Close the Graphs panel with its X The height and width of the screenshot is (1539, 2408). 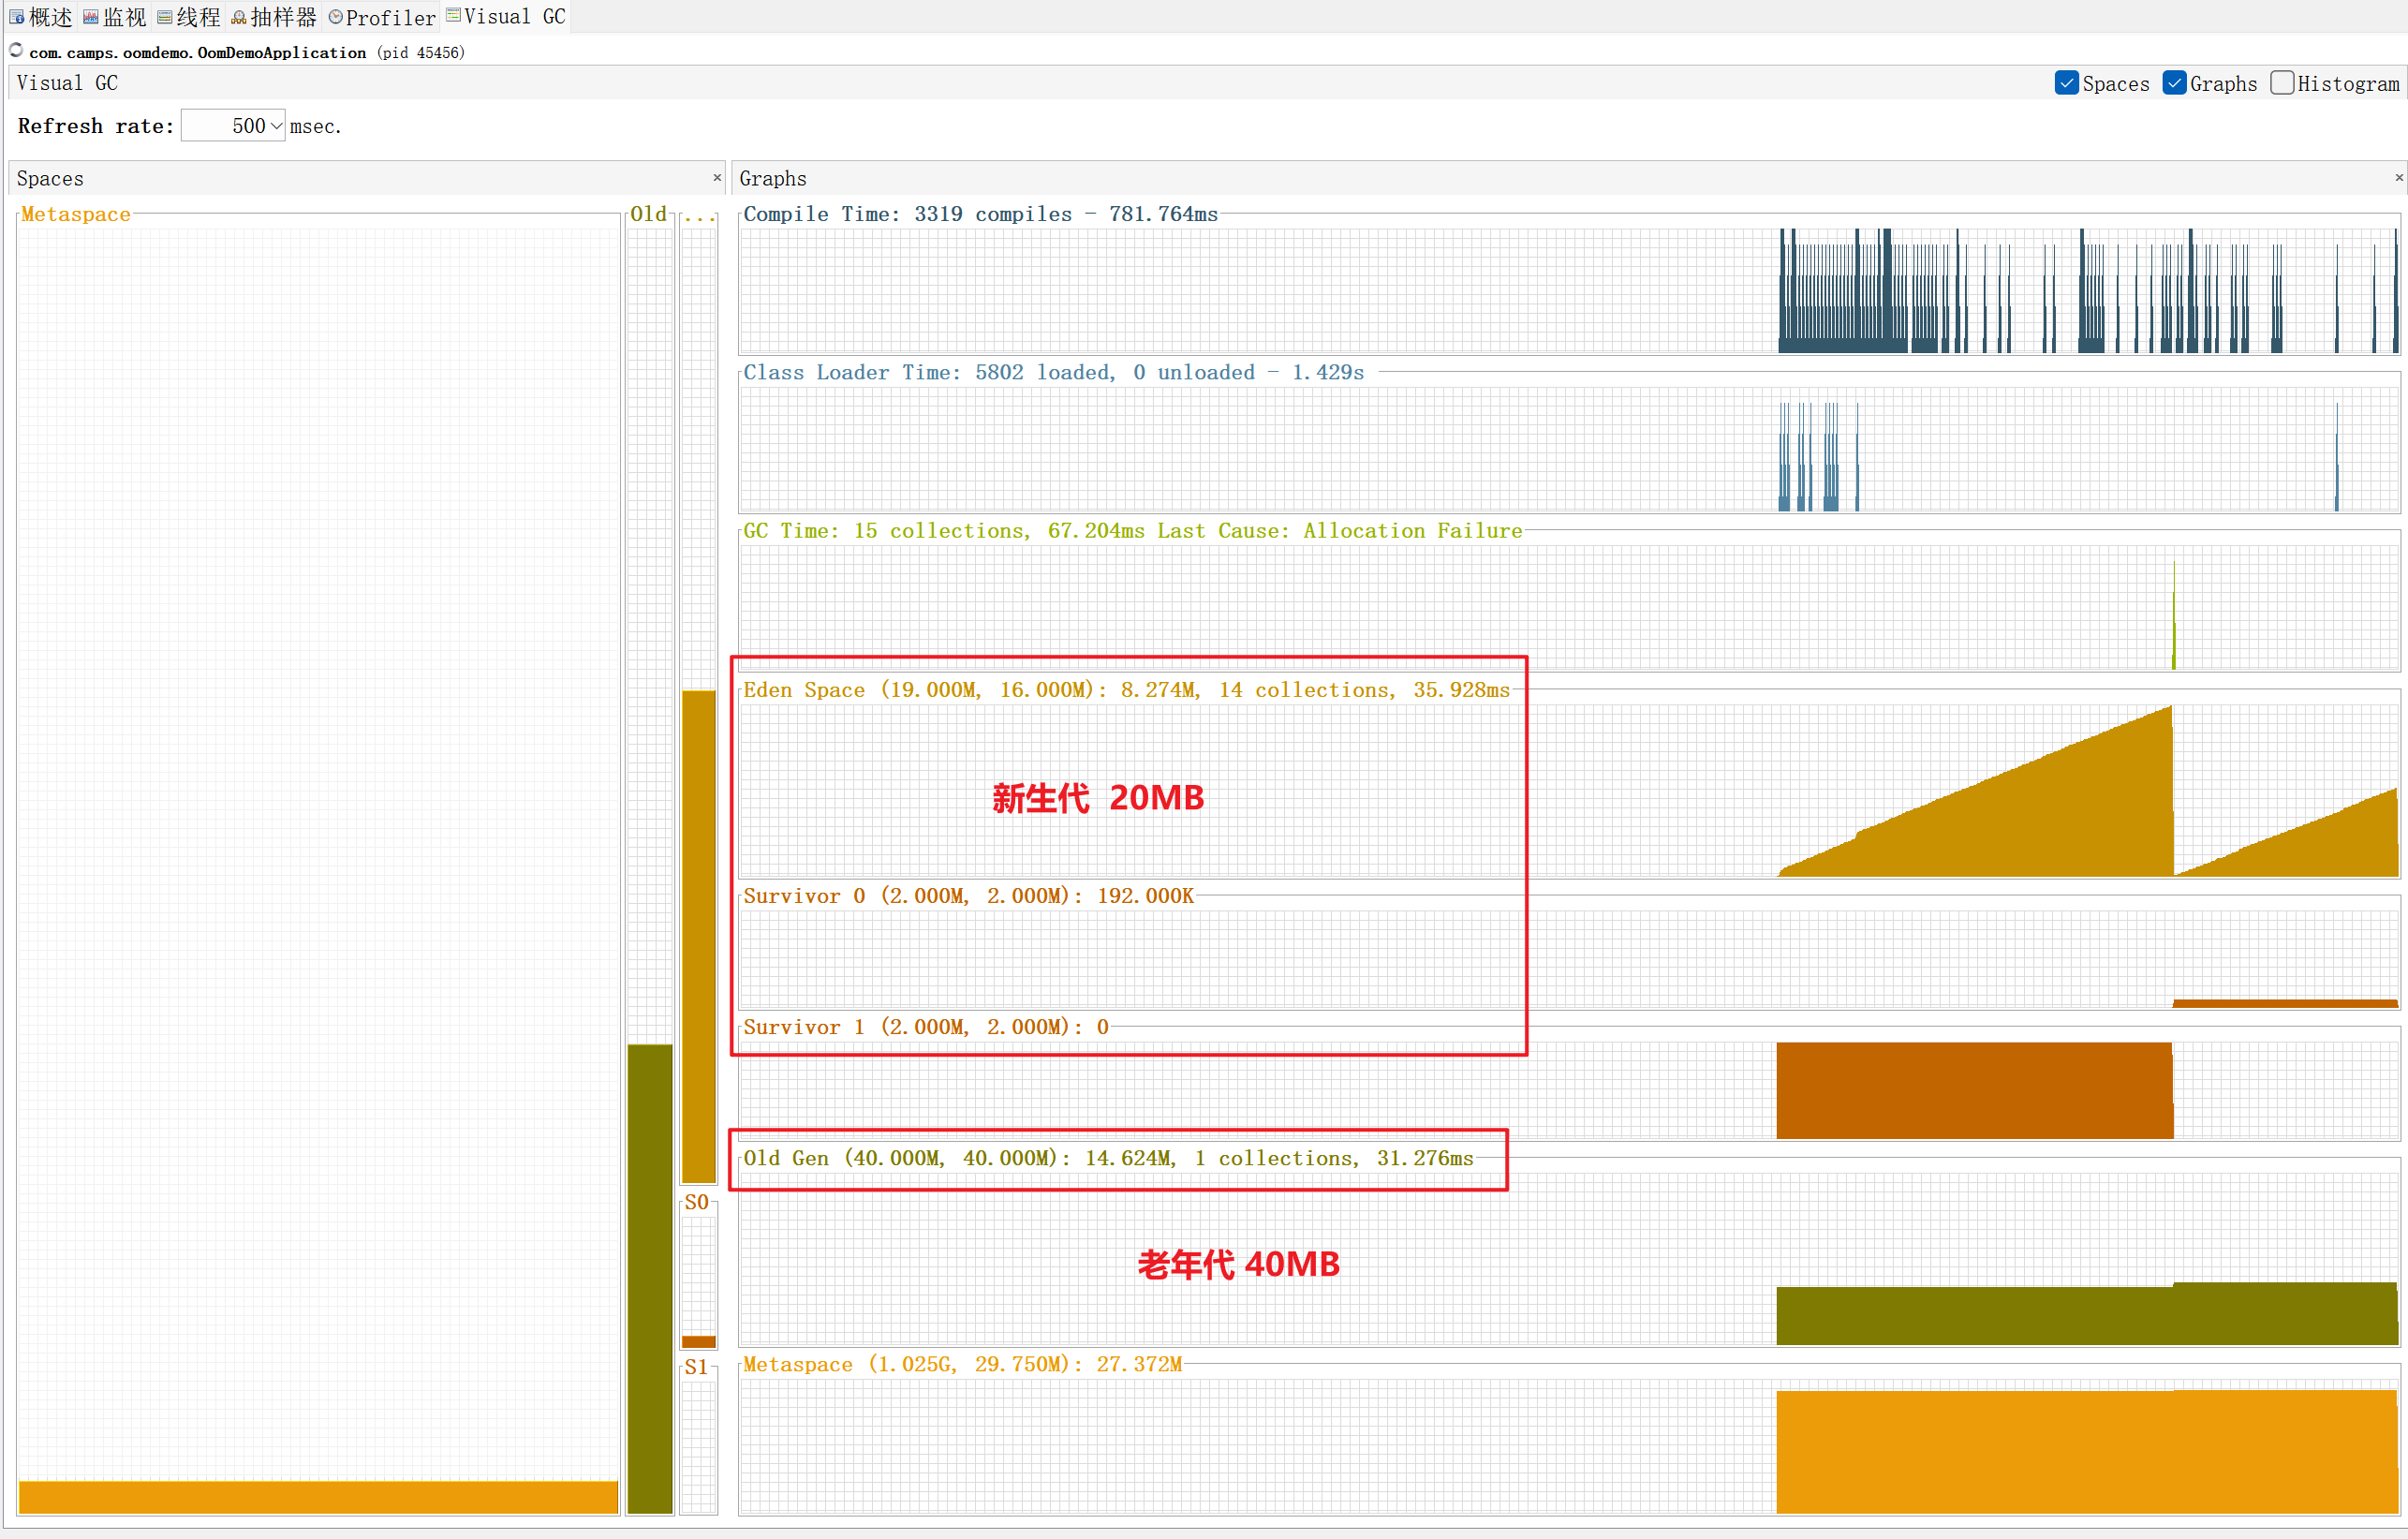pyautogui.click(x=2398, y=177)
